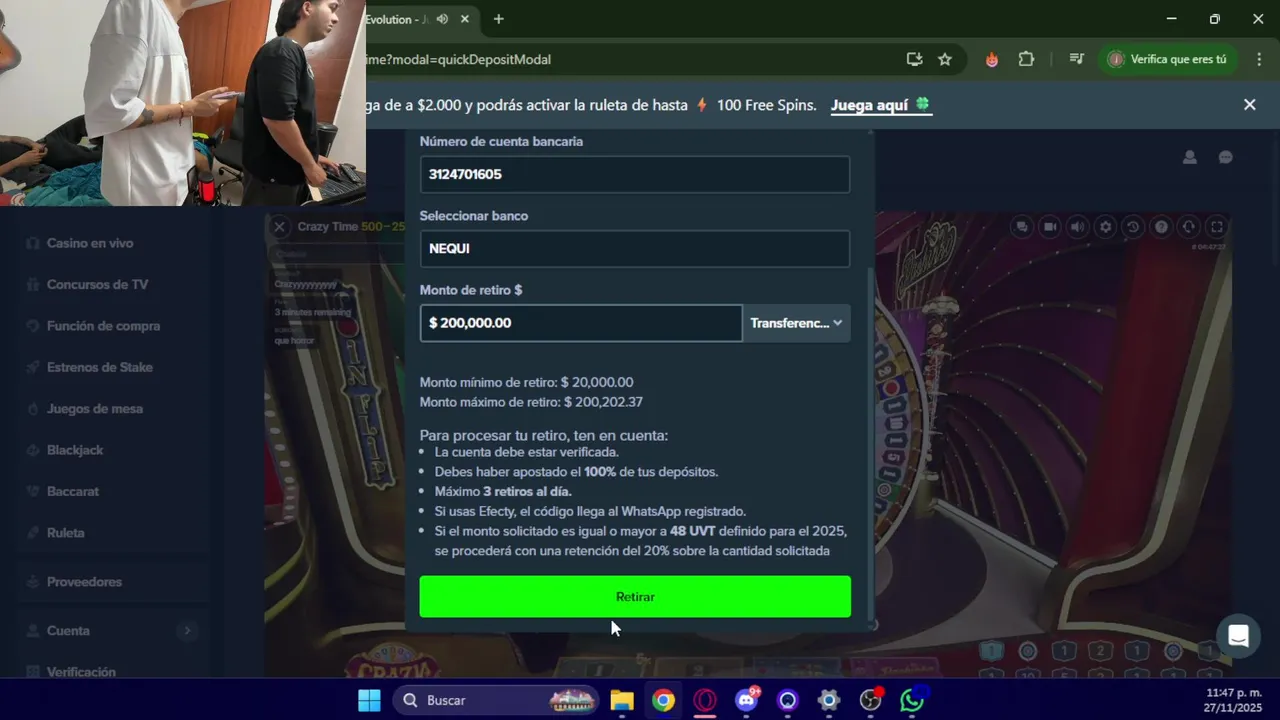This screenshot has height=720, width=1280.
Task: Mute the tab audio speaker icon
Action: click(x=442, y=19)
